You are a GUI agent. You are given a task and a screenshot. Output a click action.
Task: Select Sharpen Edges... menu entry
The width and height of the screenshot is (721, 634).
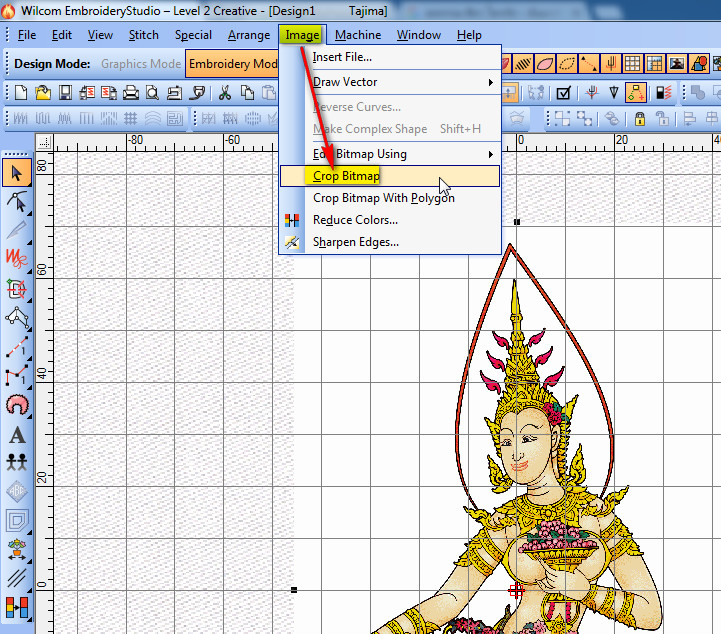pyautogui.click(x=390, y=242)
